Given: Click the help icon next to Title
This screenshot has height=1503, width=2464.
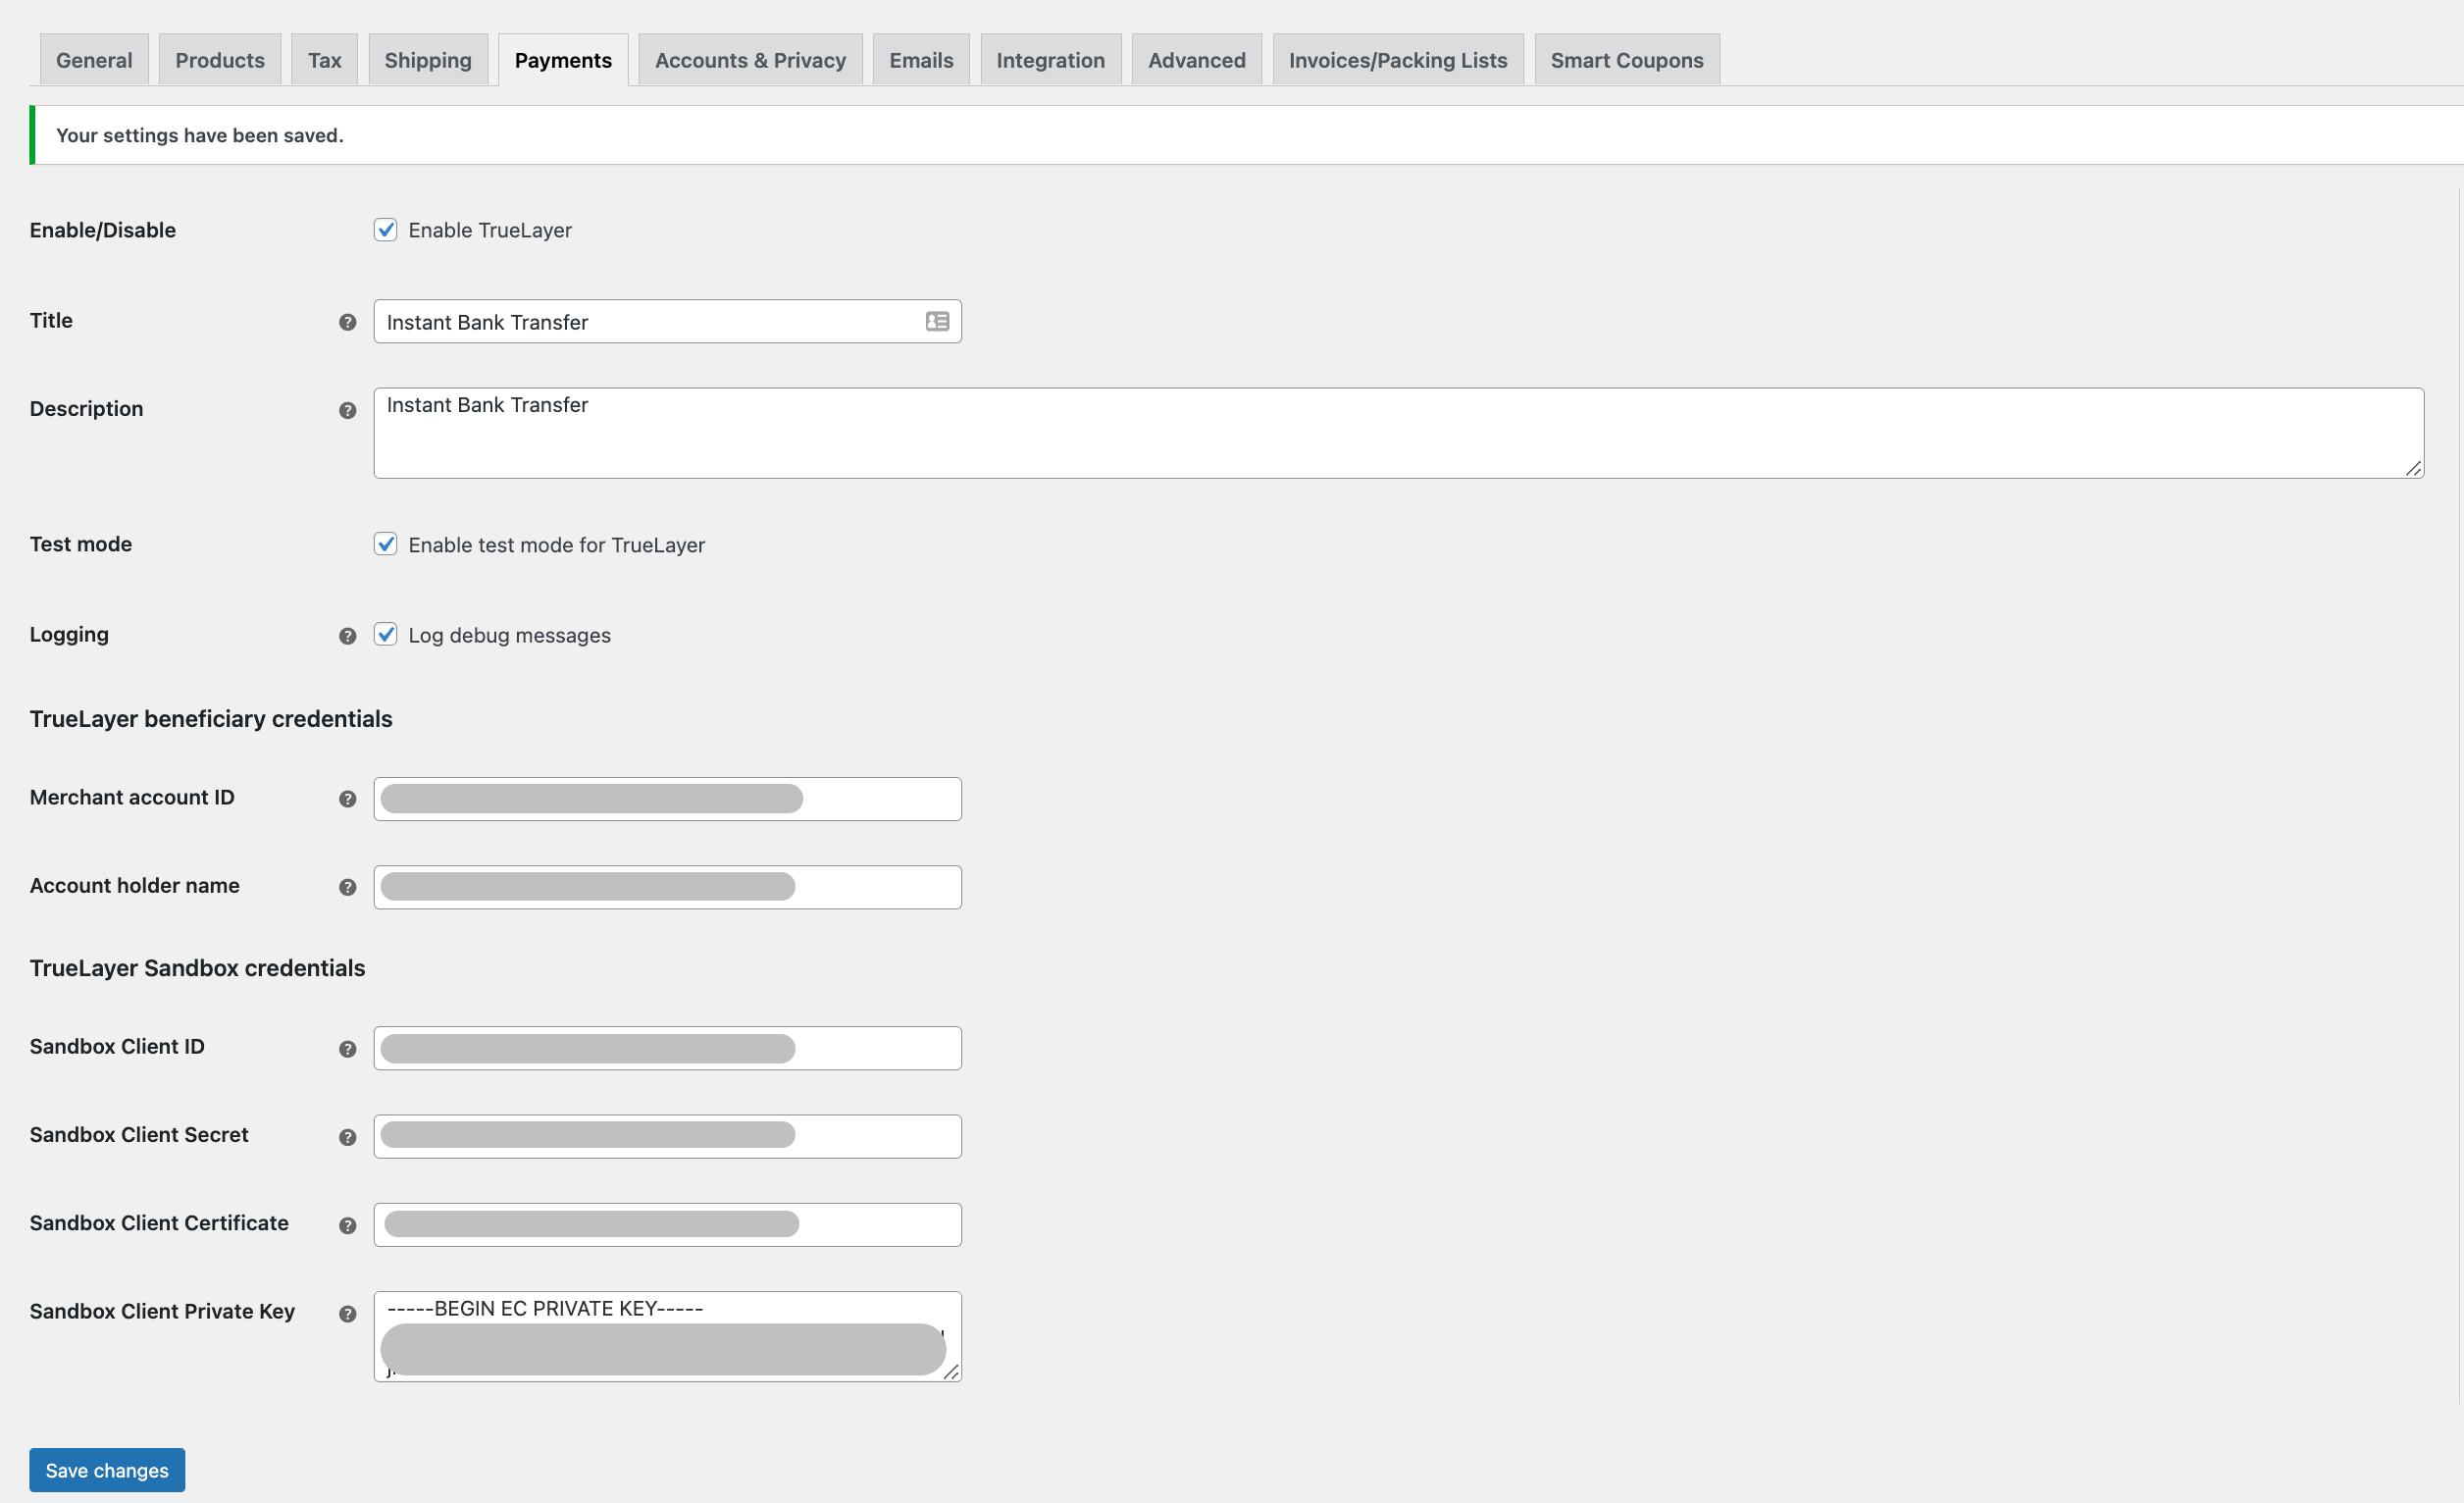Looking at the screenshot, I should pos(347,322).
